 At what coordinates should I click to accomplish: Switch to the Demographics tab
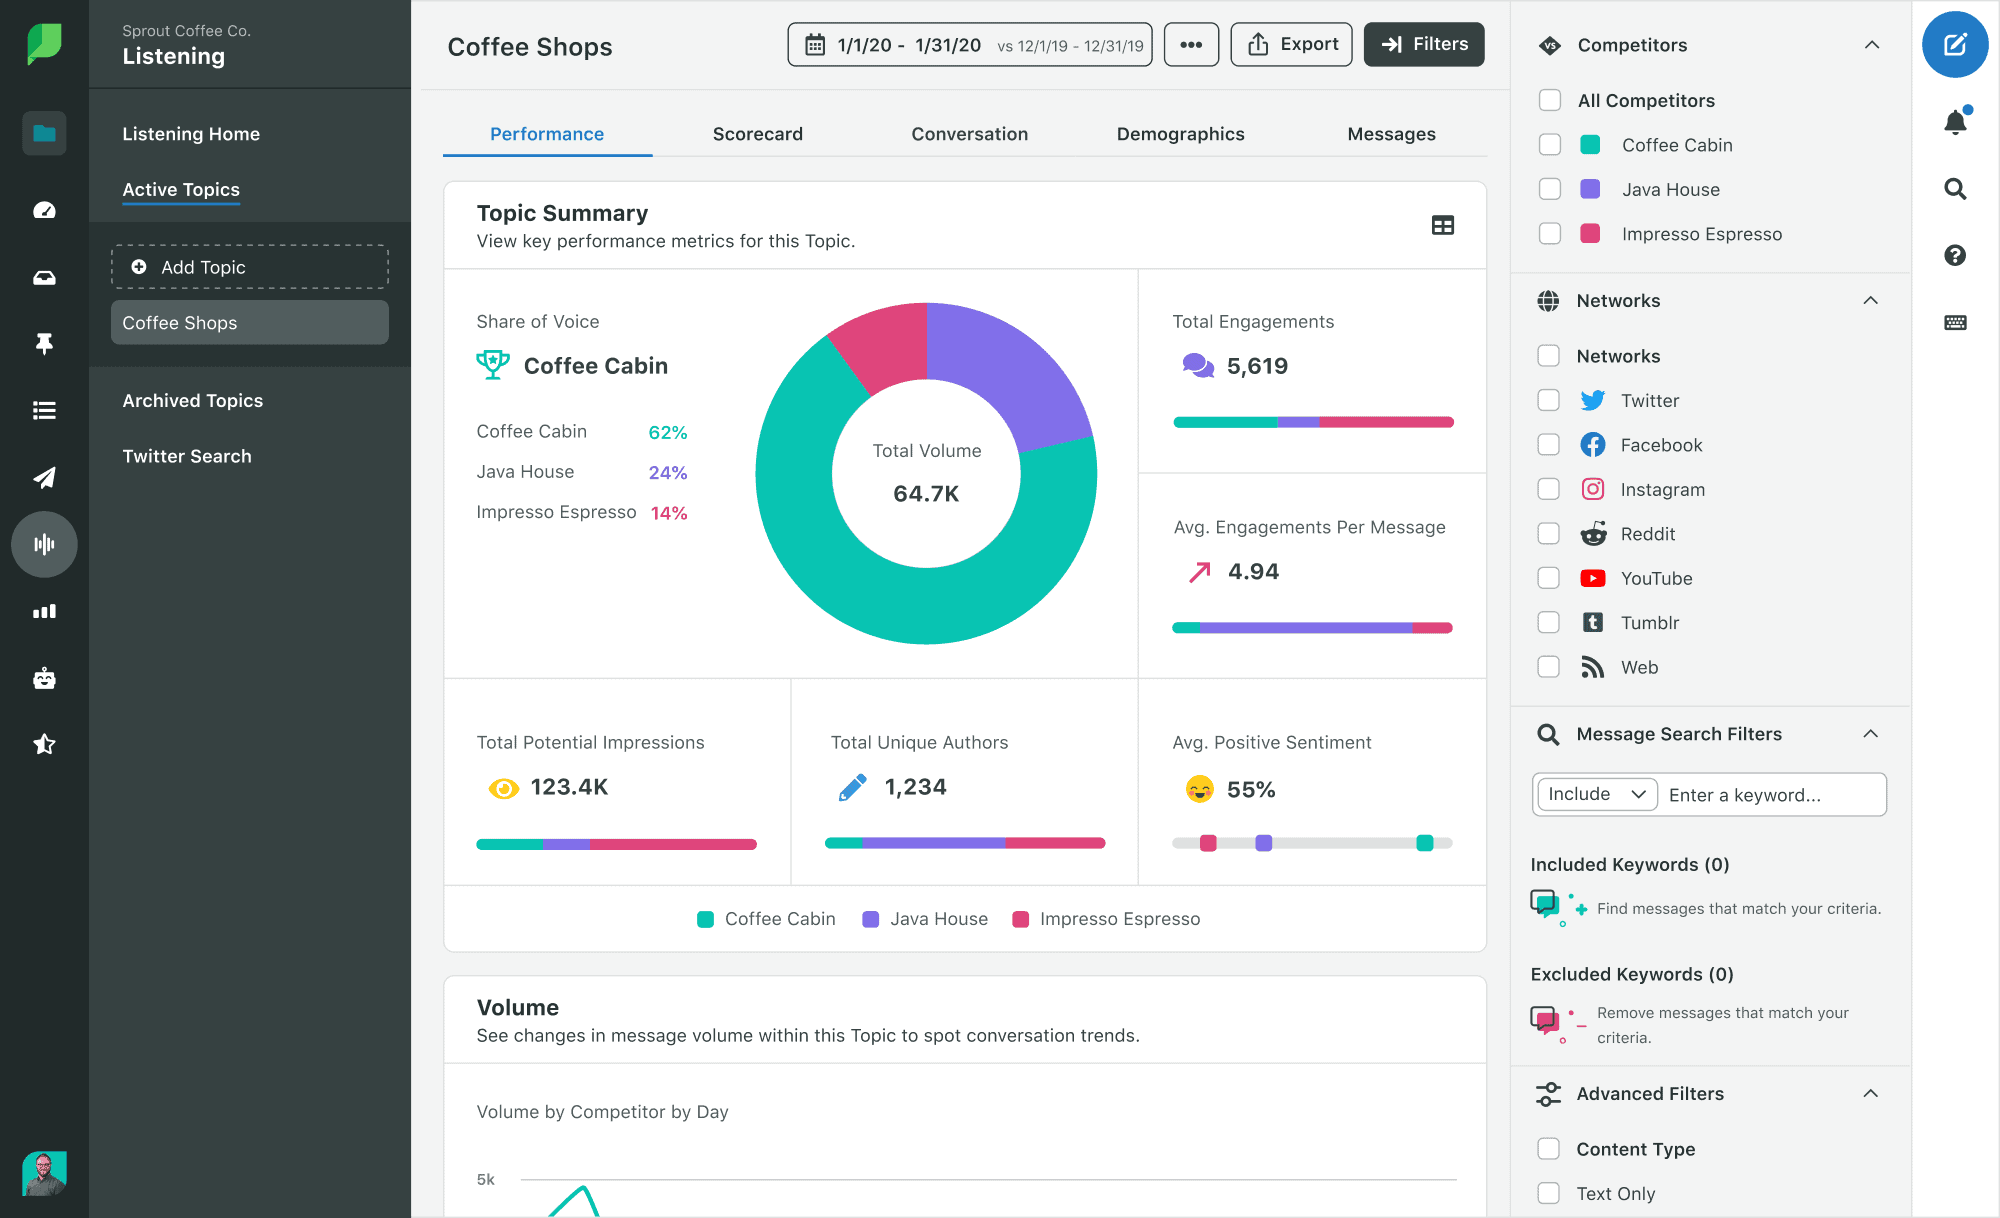coord(1180,133)
